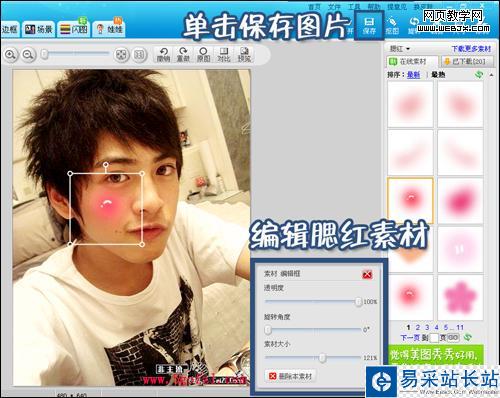Click the 预览 preview icon

click(x=244, y=54)
